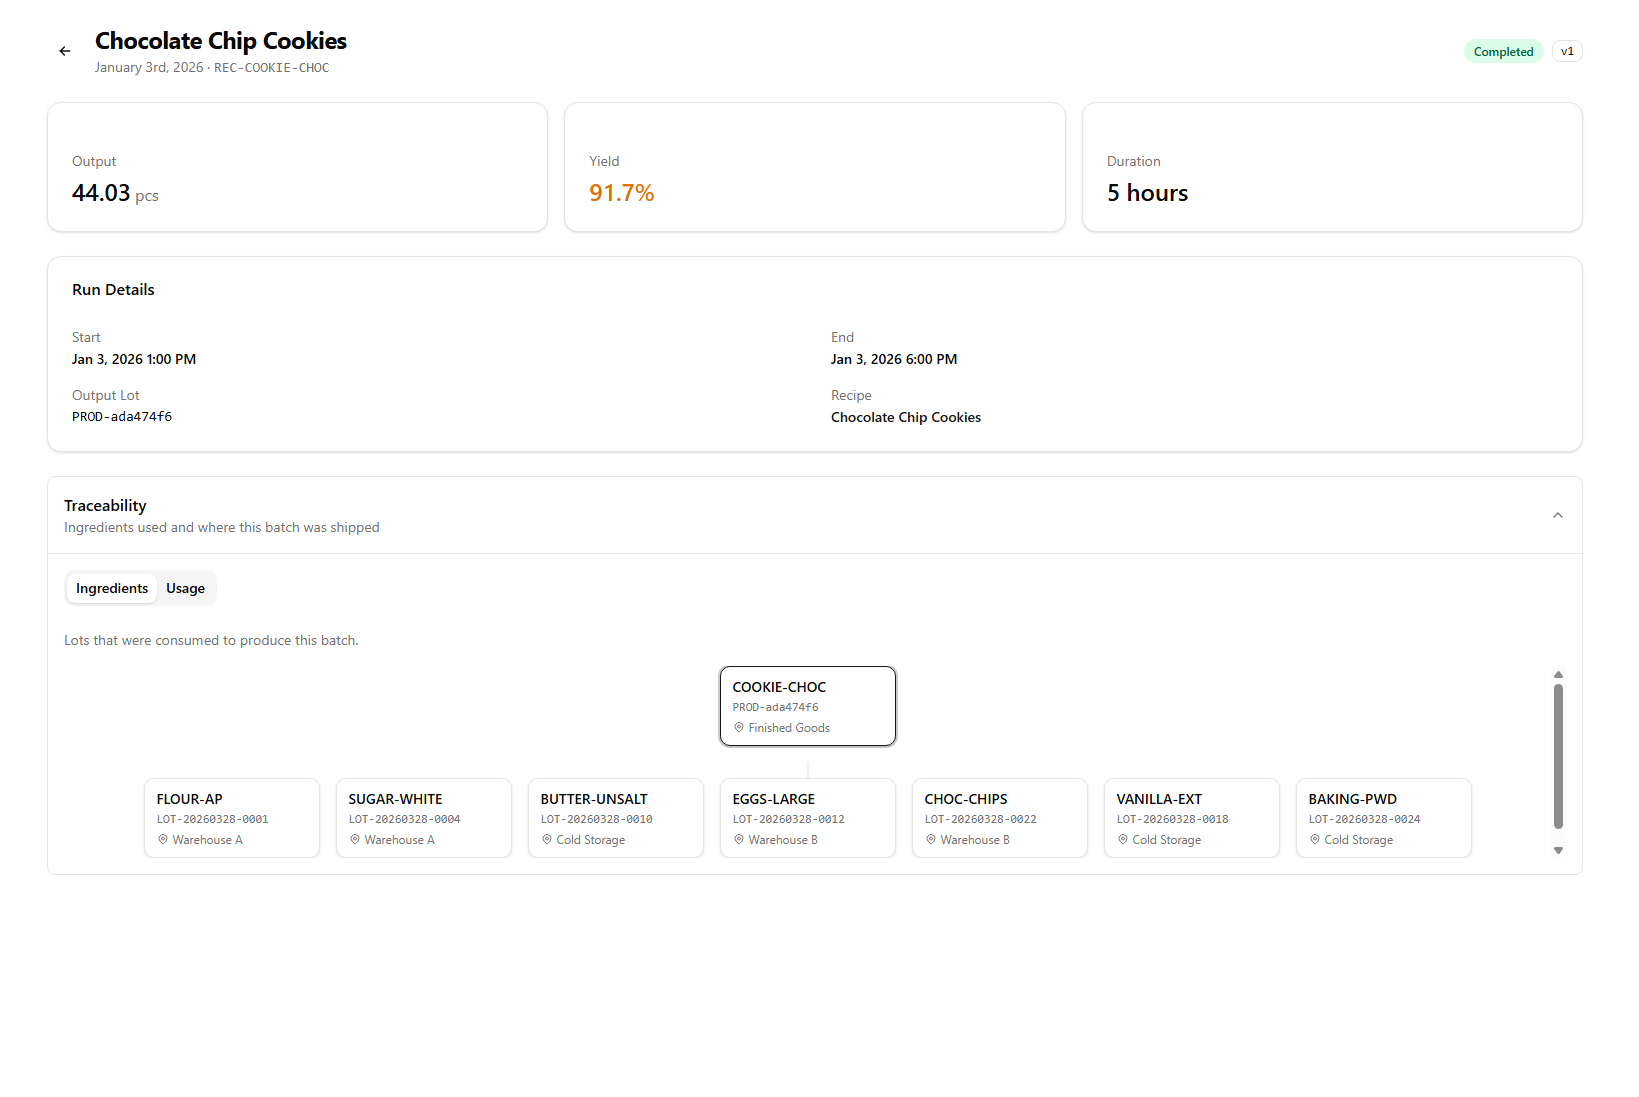Viewport: 1639px width, 1097px height.
Task: Click the Cold Storage pin on BAKING-PWD card
Action: point(1314,840)
